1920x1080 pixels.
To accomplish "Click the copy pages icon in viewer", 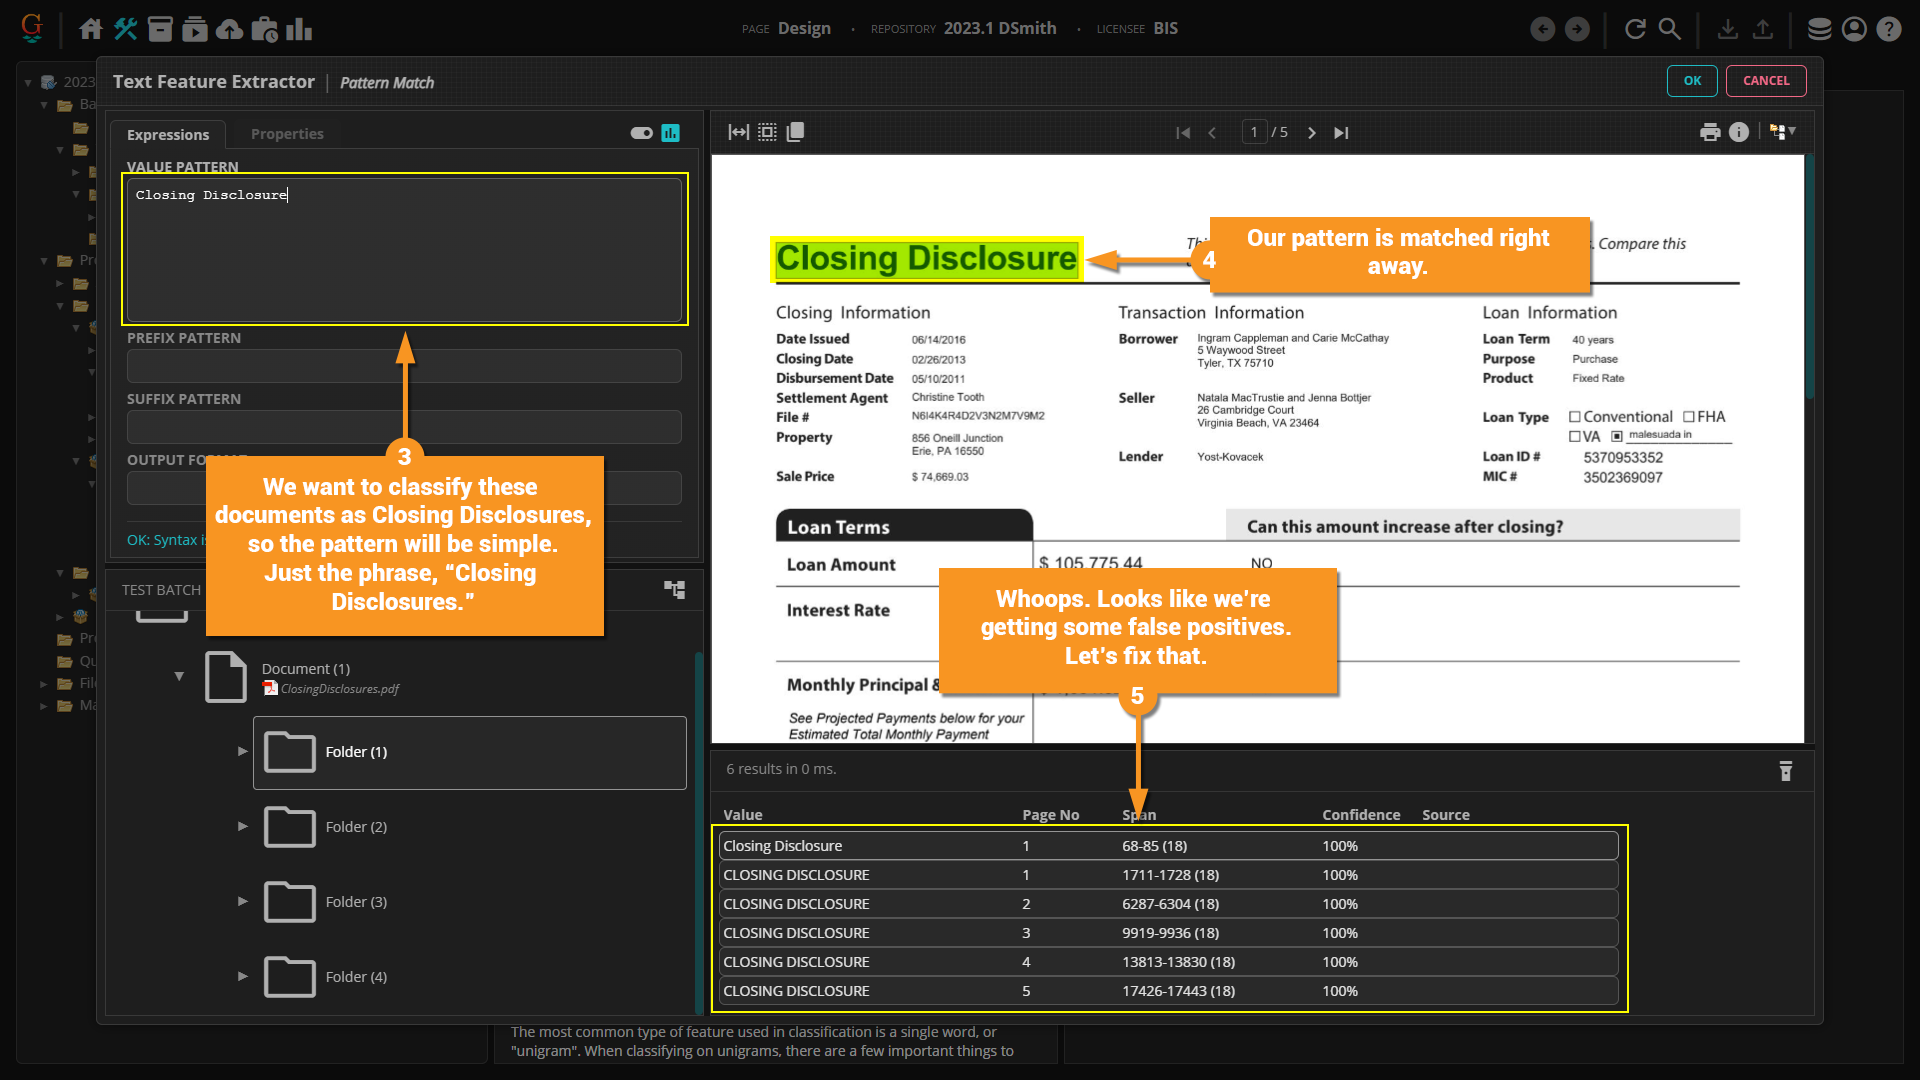I will pyautogui.click(x=795, y=132).
